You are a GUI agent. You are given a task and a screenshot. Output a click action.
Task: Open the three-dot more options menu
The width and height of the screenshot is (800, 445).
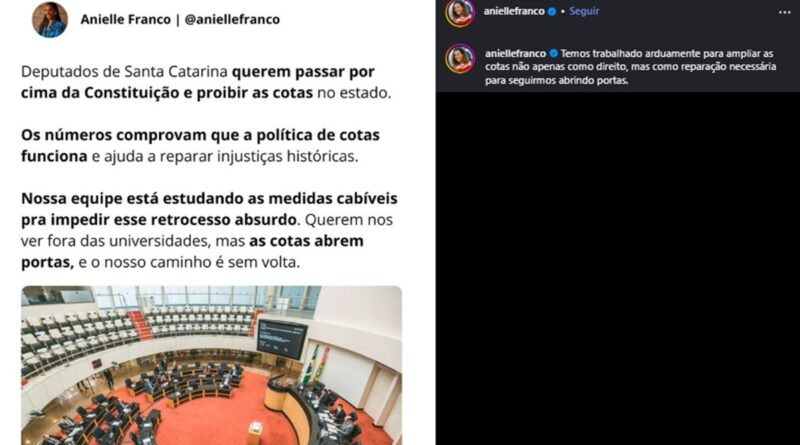point(784,12)
